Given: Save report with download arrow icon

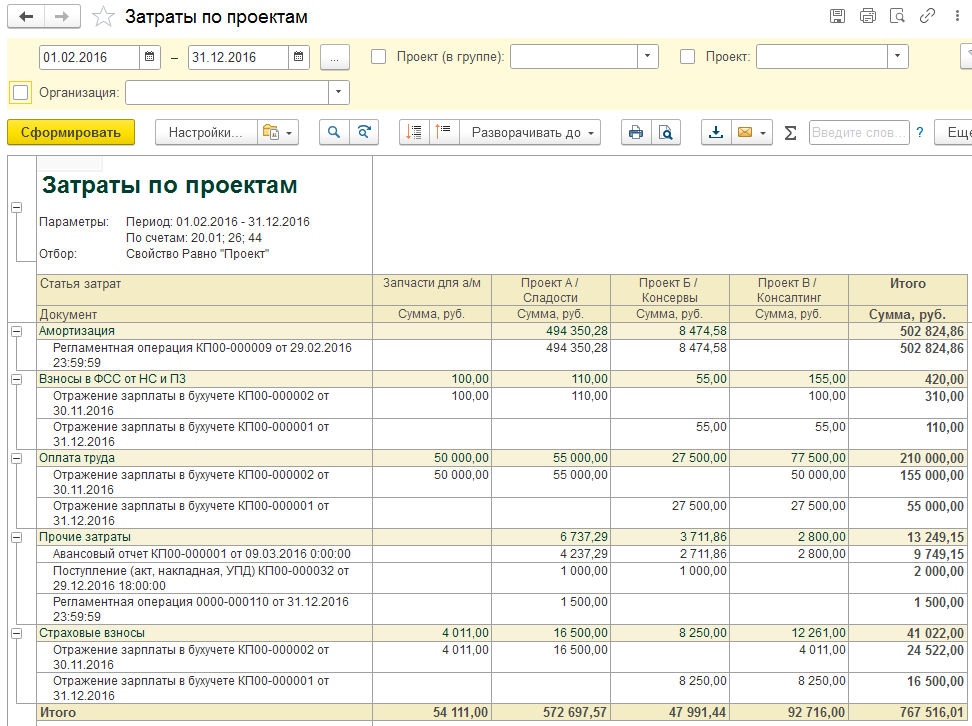Looking at the screenshot, I should click(x=716, y=132).
